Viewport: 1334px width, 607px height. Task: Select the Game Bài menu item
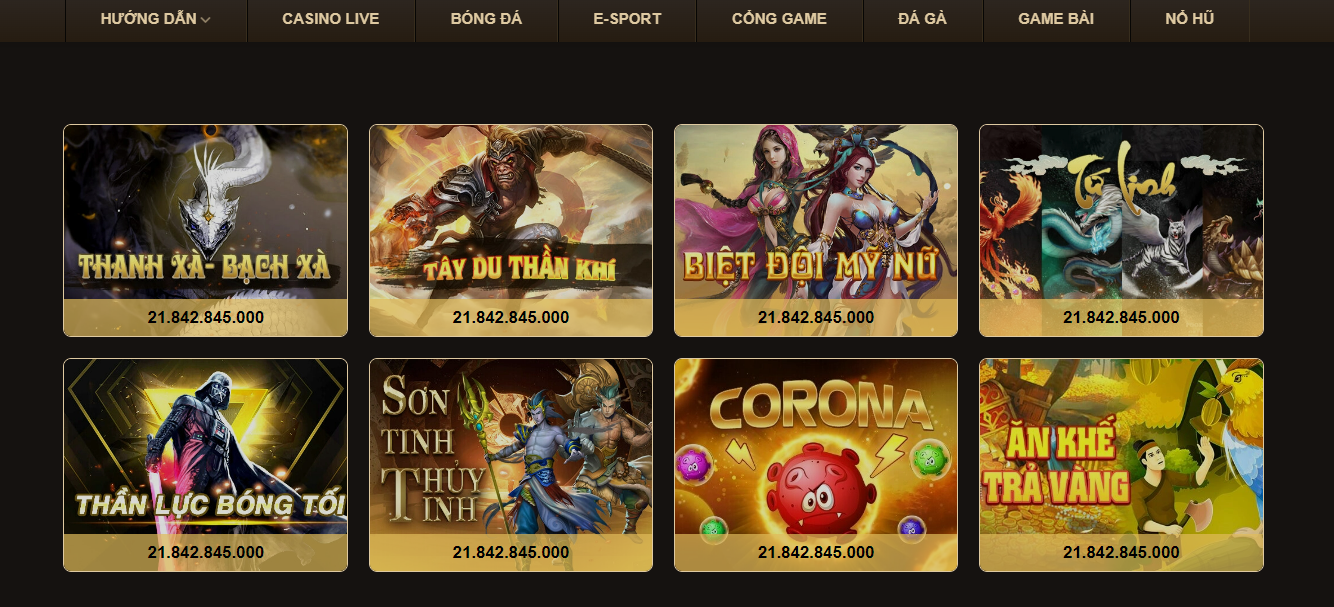tap(1056, 19)
